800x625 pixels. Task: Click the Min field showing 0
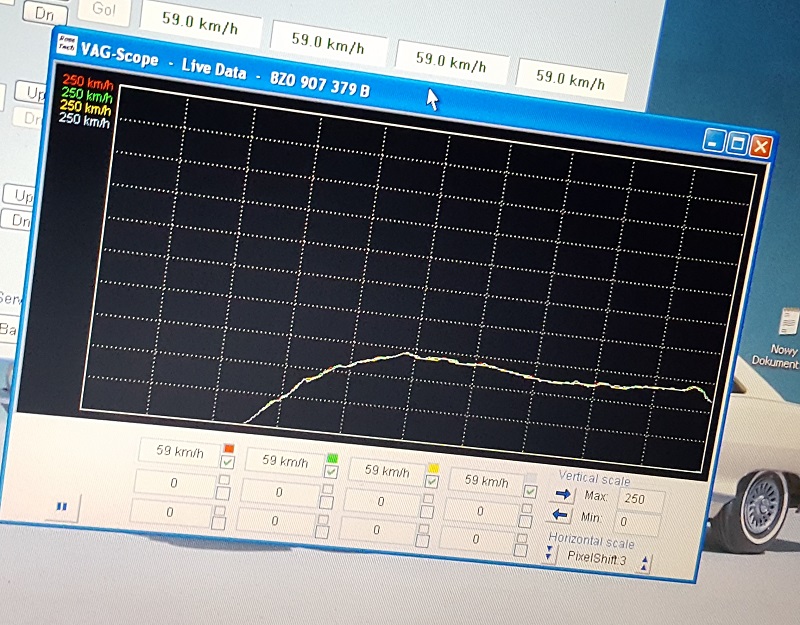638,522
